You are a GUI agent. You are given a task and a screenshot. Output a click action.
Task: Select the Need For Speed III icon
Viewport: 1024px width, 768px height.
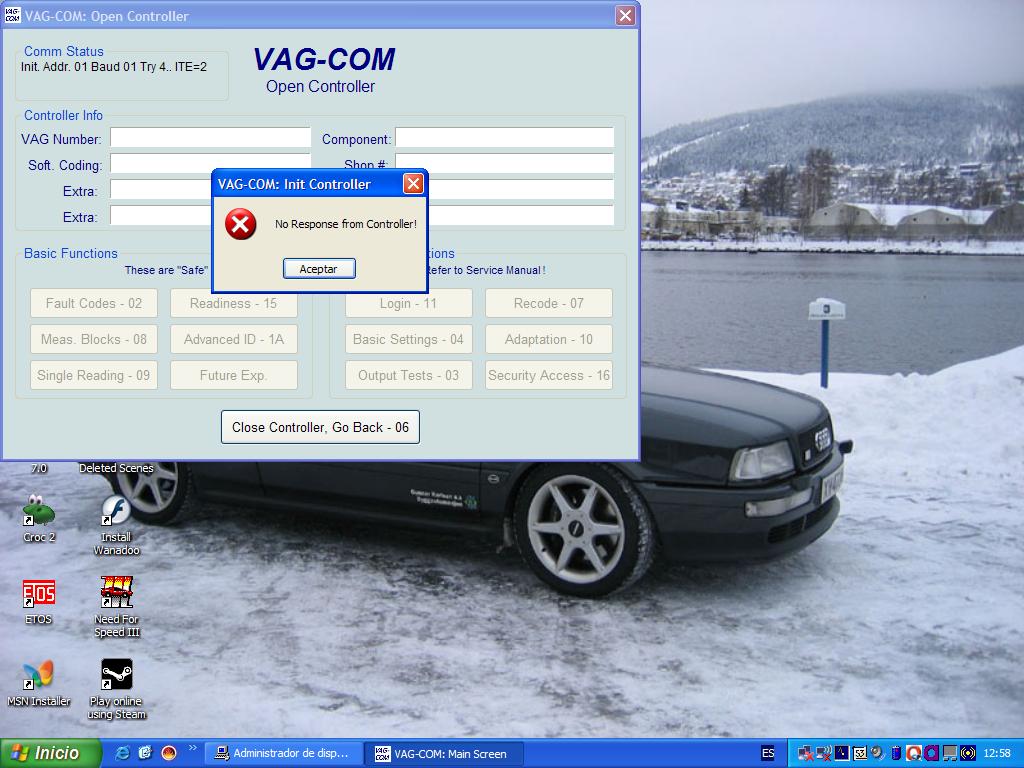coord(116,607)
